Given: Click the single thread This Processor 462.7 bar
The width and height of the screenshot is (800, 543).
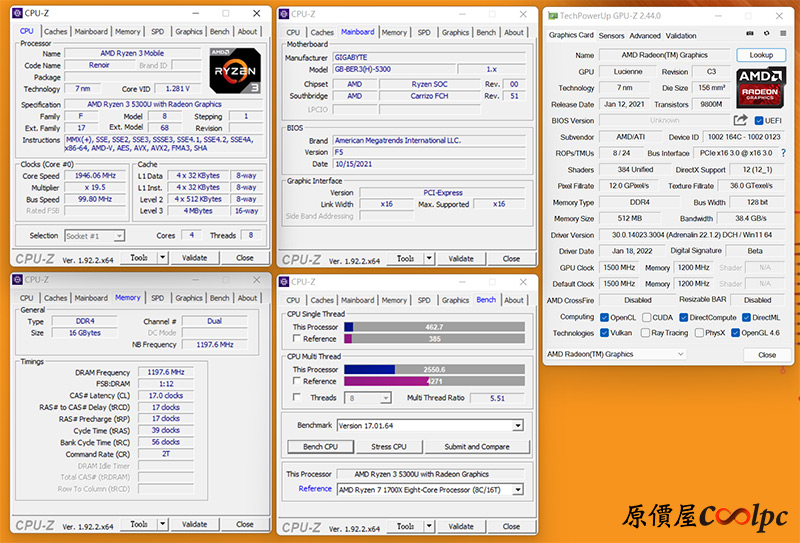Looking at the screenshot, I should [x=434, y=327].
